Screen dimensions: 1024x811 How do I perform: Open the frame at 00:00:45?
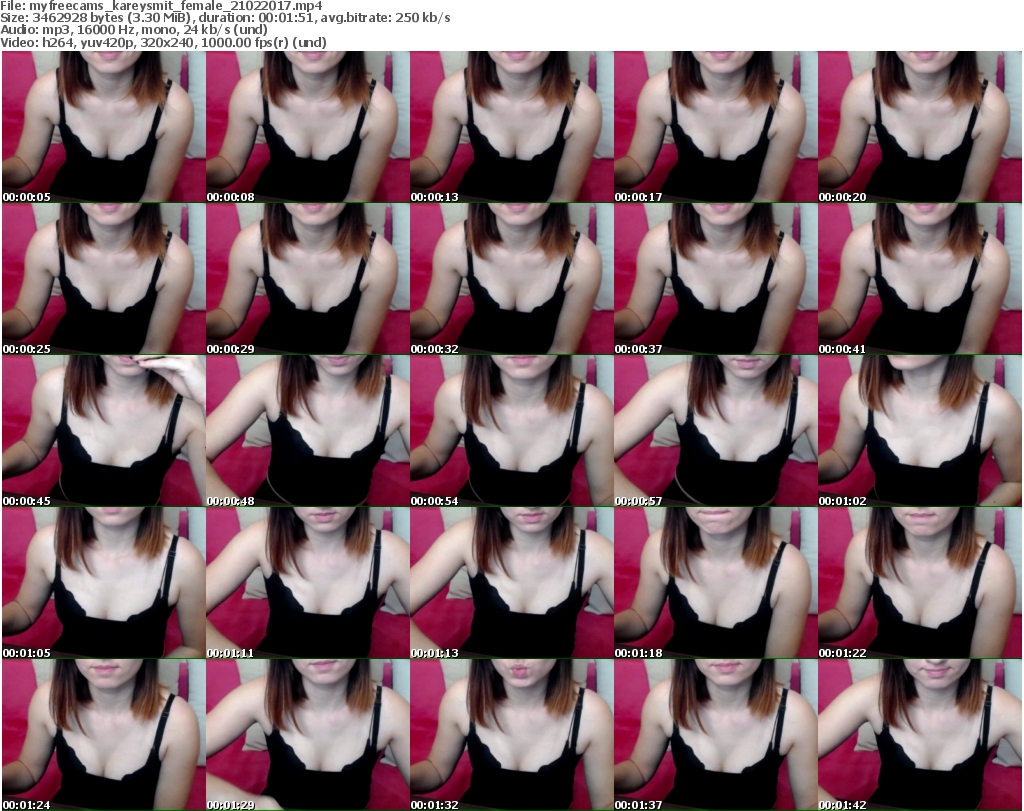point(104,431)
